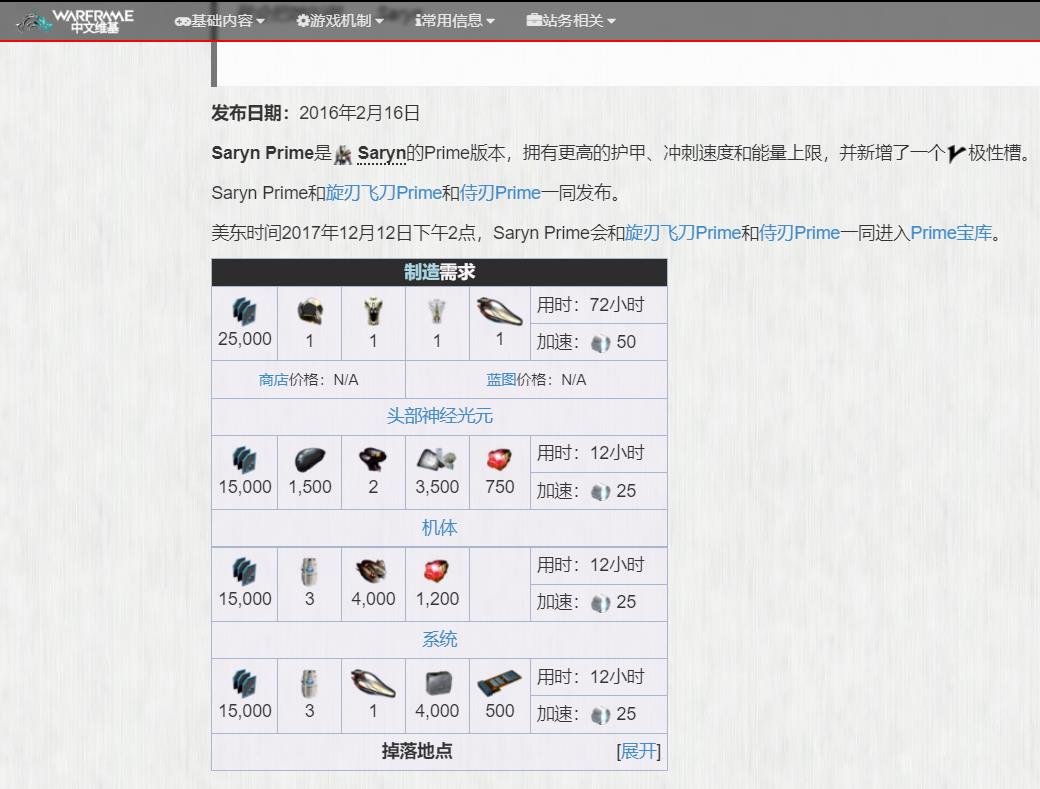Click the brown resource icon above 4,000
The width and height of the screenshot is (1040, 789).
point(373,571)
